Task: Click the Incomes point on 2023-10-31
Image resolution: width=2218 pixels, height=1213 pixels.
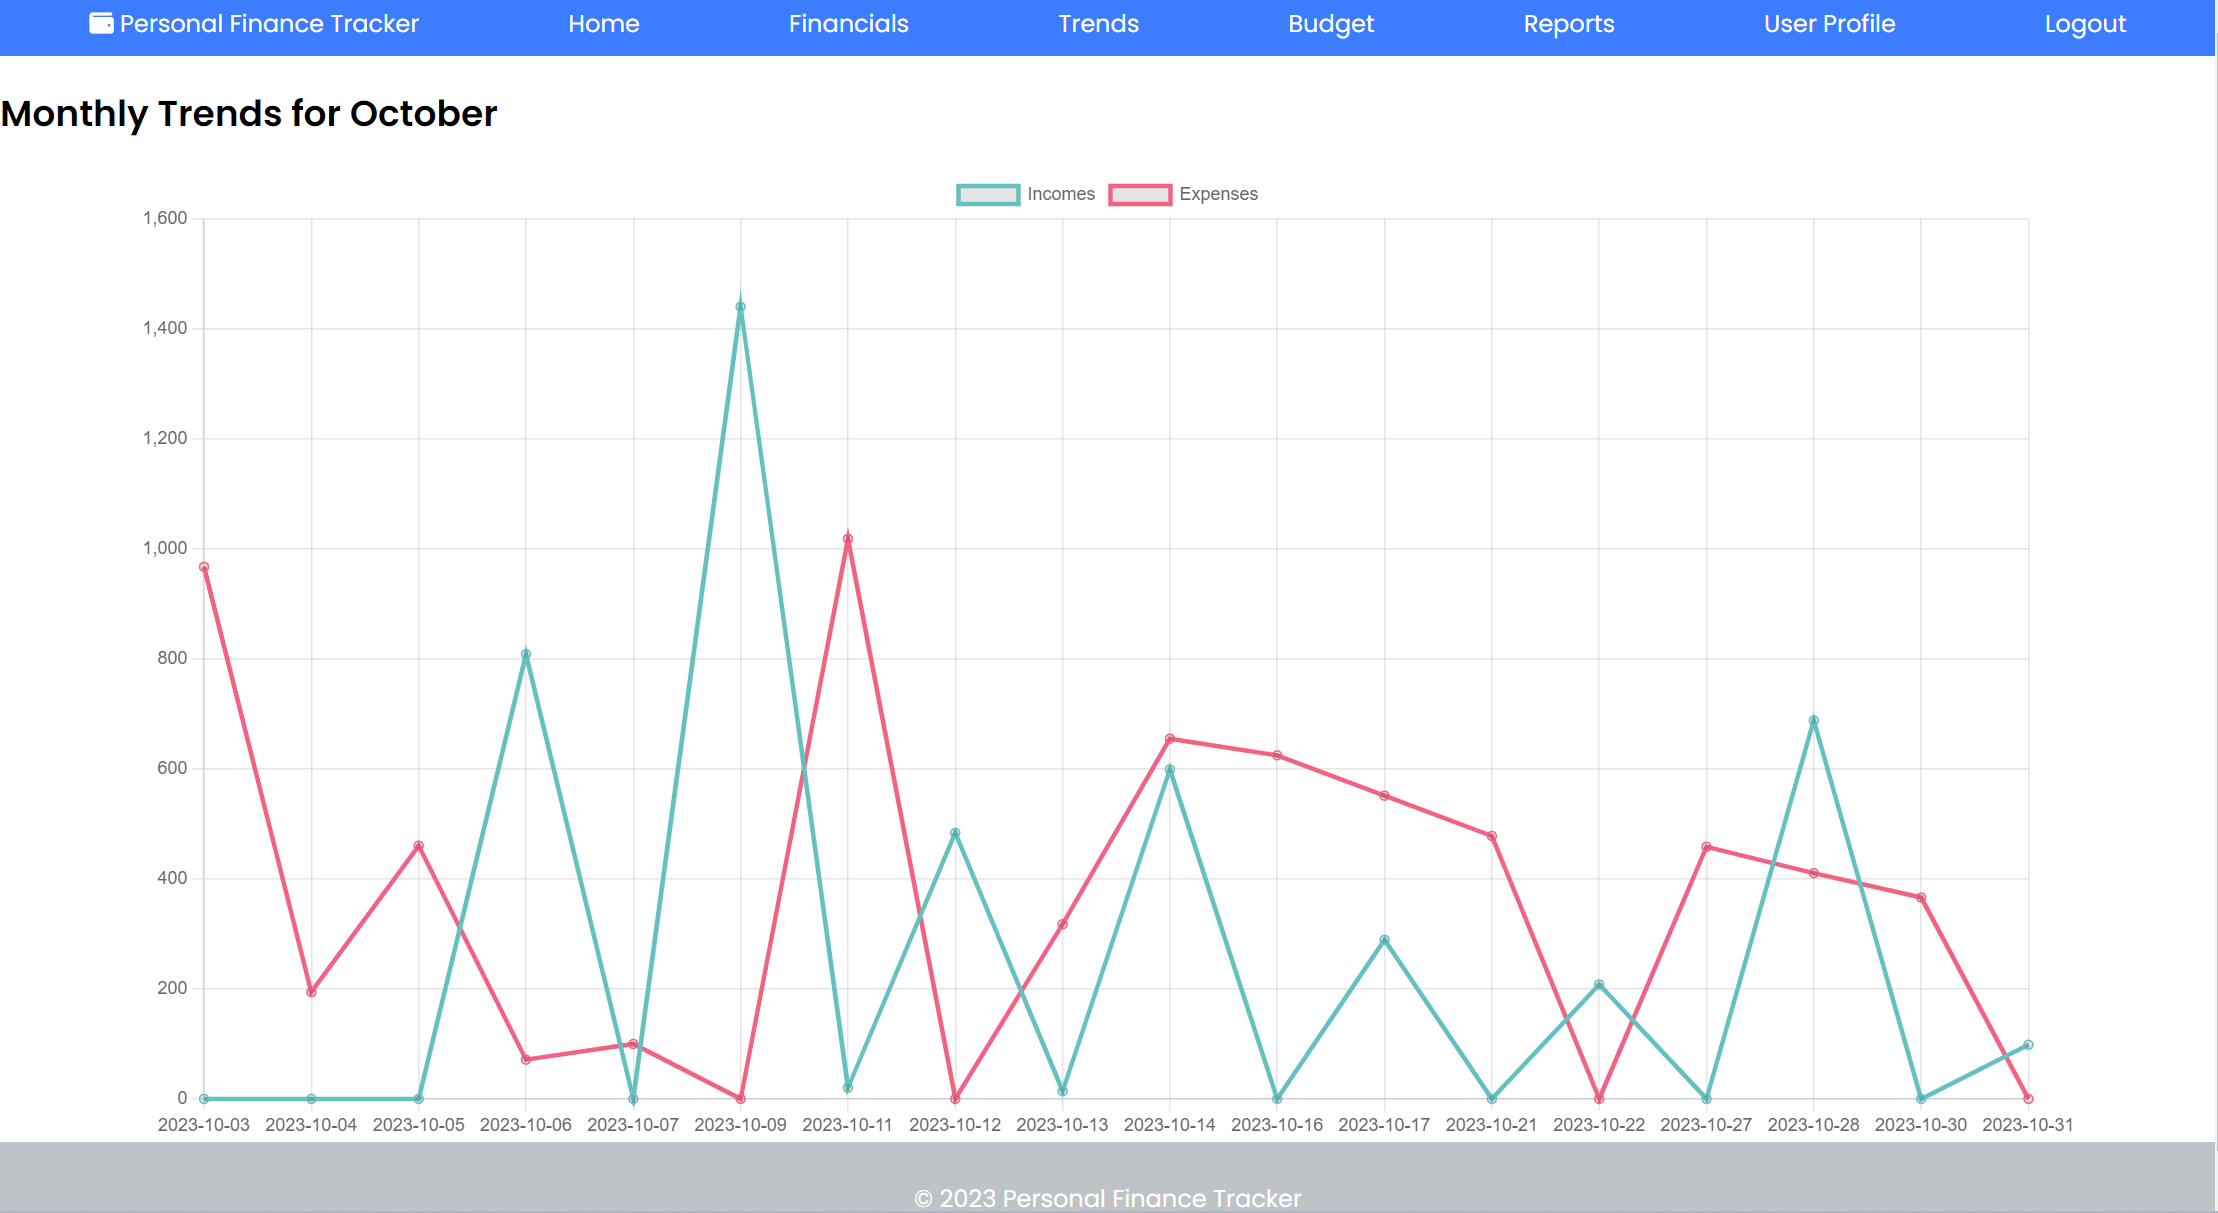Action: click(2028, 1045)
